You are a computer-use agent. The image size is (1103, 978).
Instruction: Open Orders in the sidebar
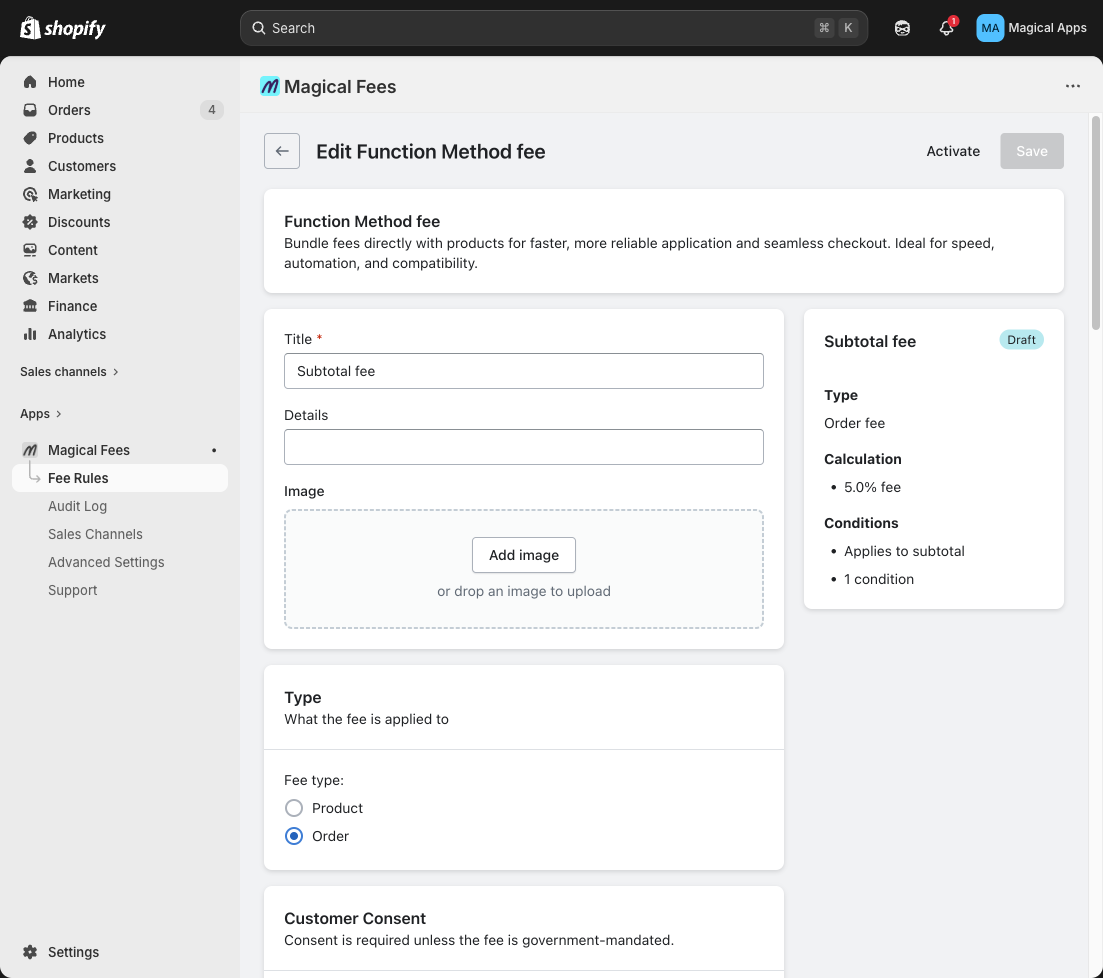click(x=69, y=110)
